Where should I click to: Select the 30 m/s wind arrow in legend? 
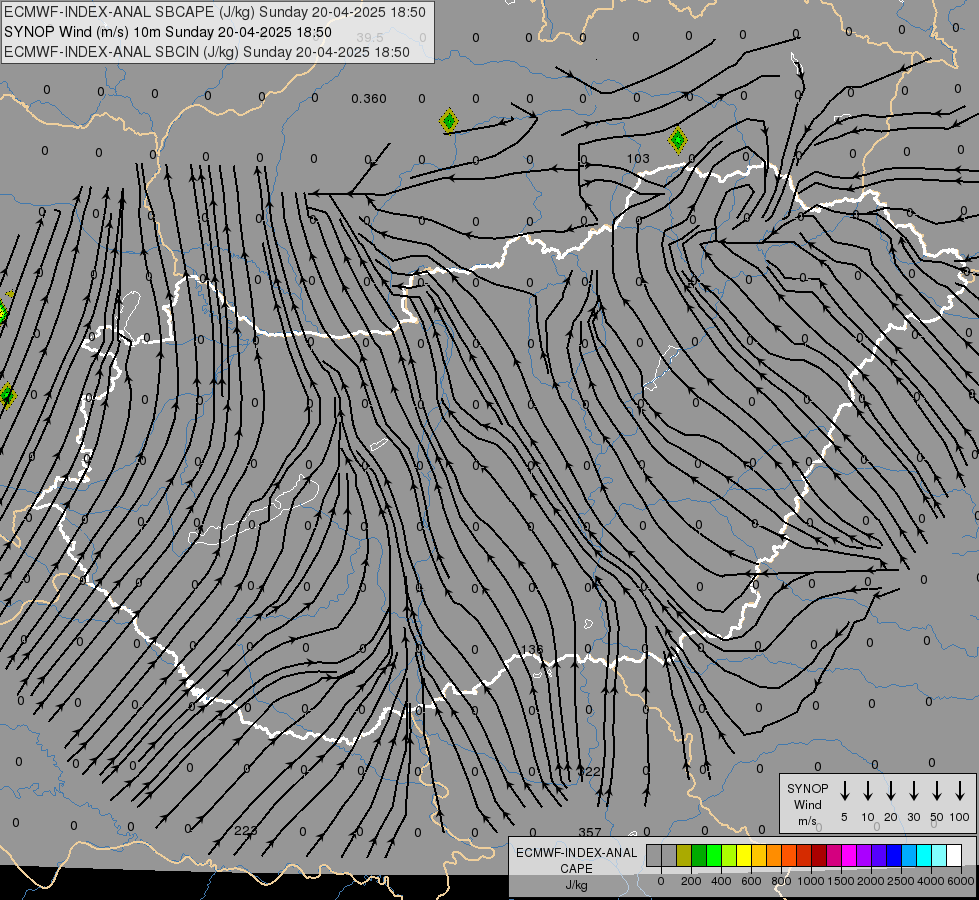coord(913,791)
